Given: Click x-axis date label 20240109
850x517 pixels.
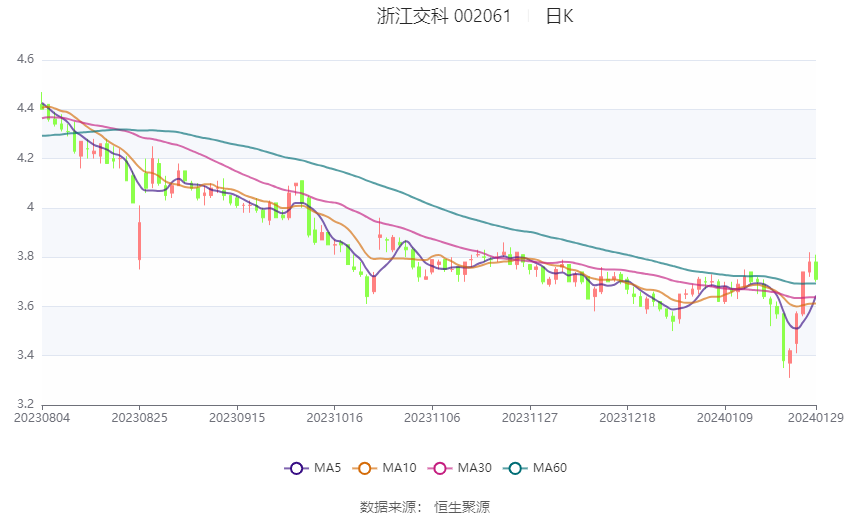Looking at the screenshot, I should [x=725, y=417].
